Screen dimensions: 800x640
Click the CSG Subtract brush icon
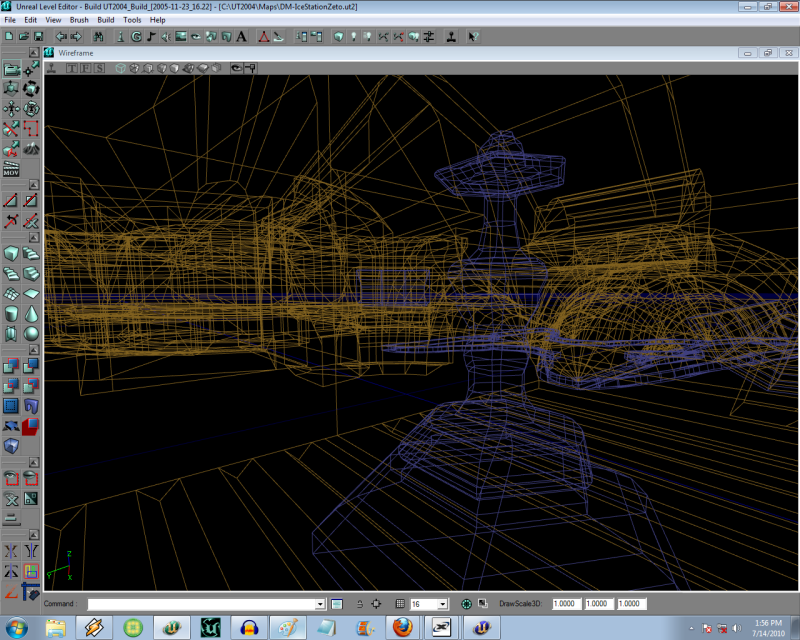pos(31,365)
